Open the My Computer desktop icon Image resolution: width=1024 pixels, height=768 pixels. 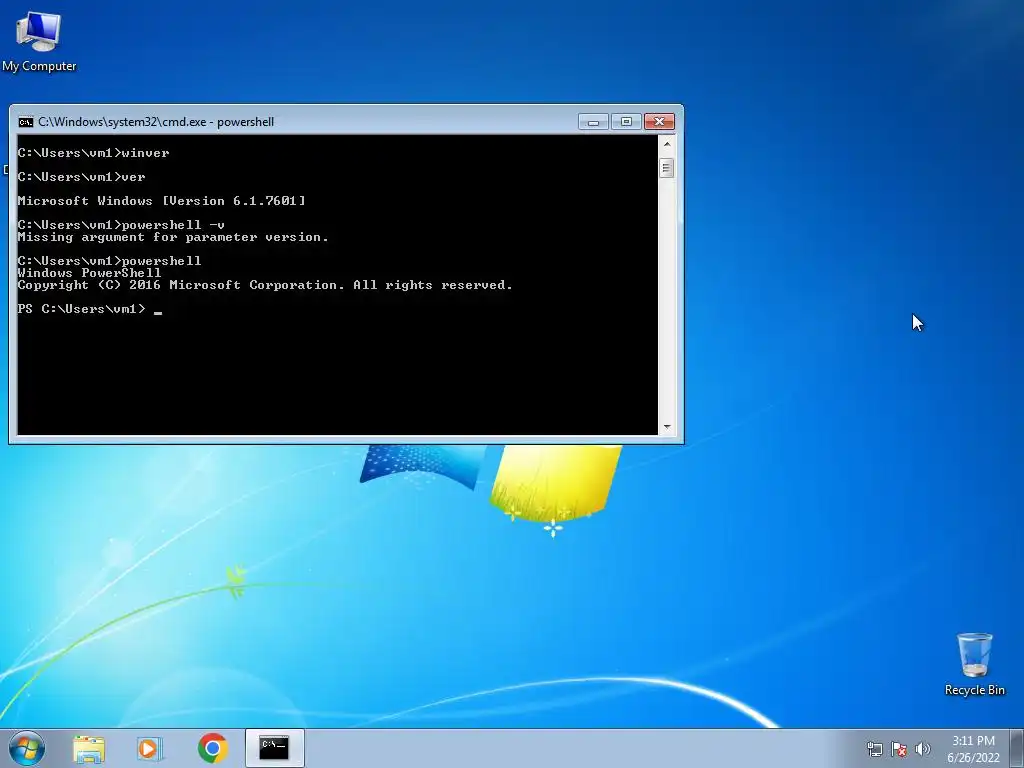pos(39,41)
